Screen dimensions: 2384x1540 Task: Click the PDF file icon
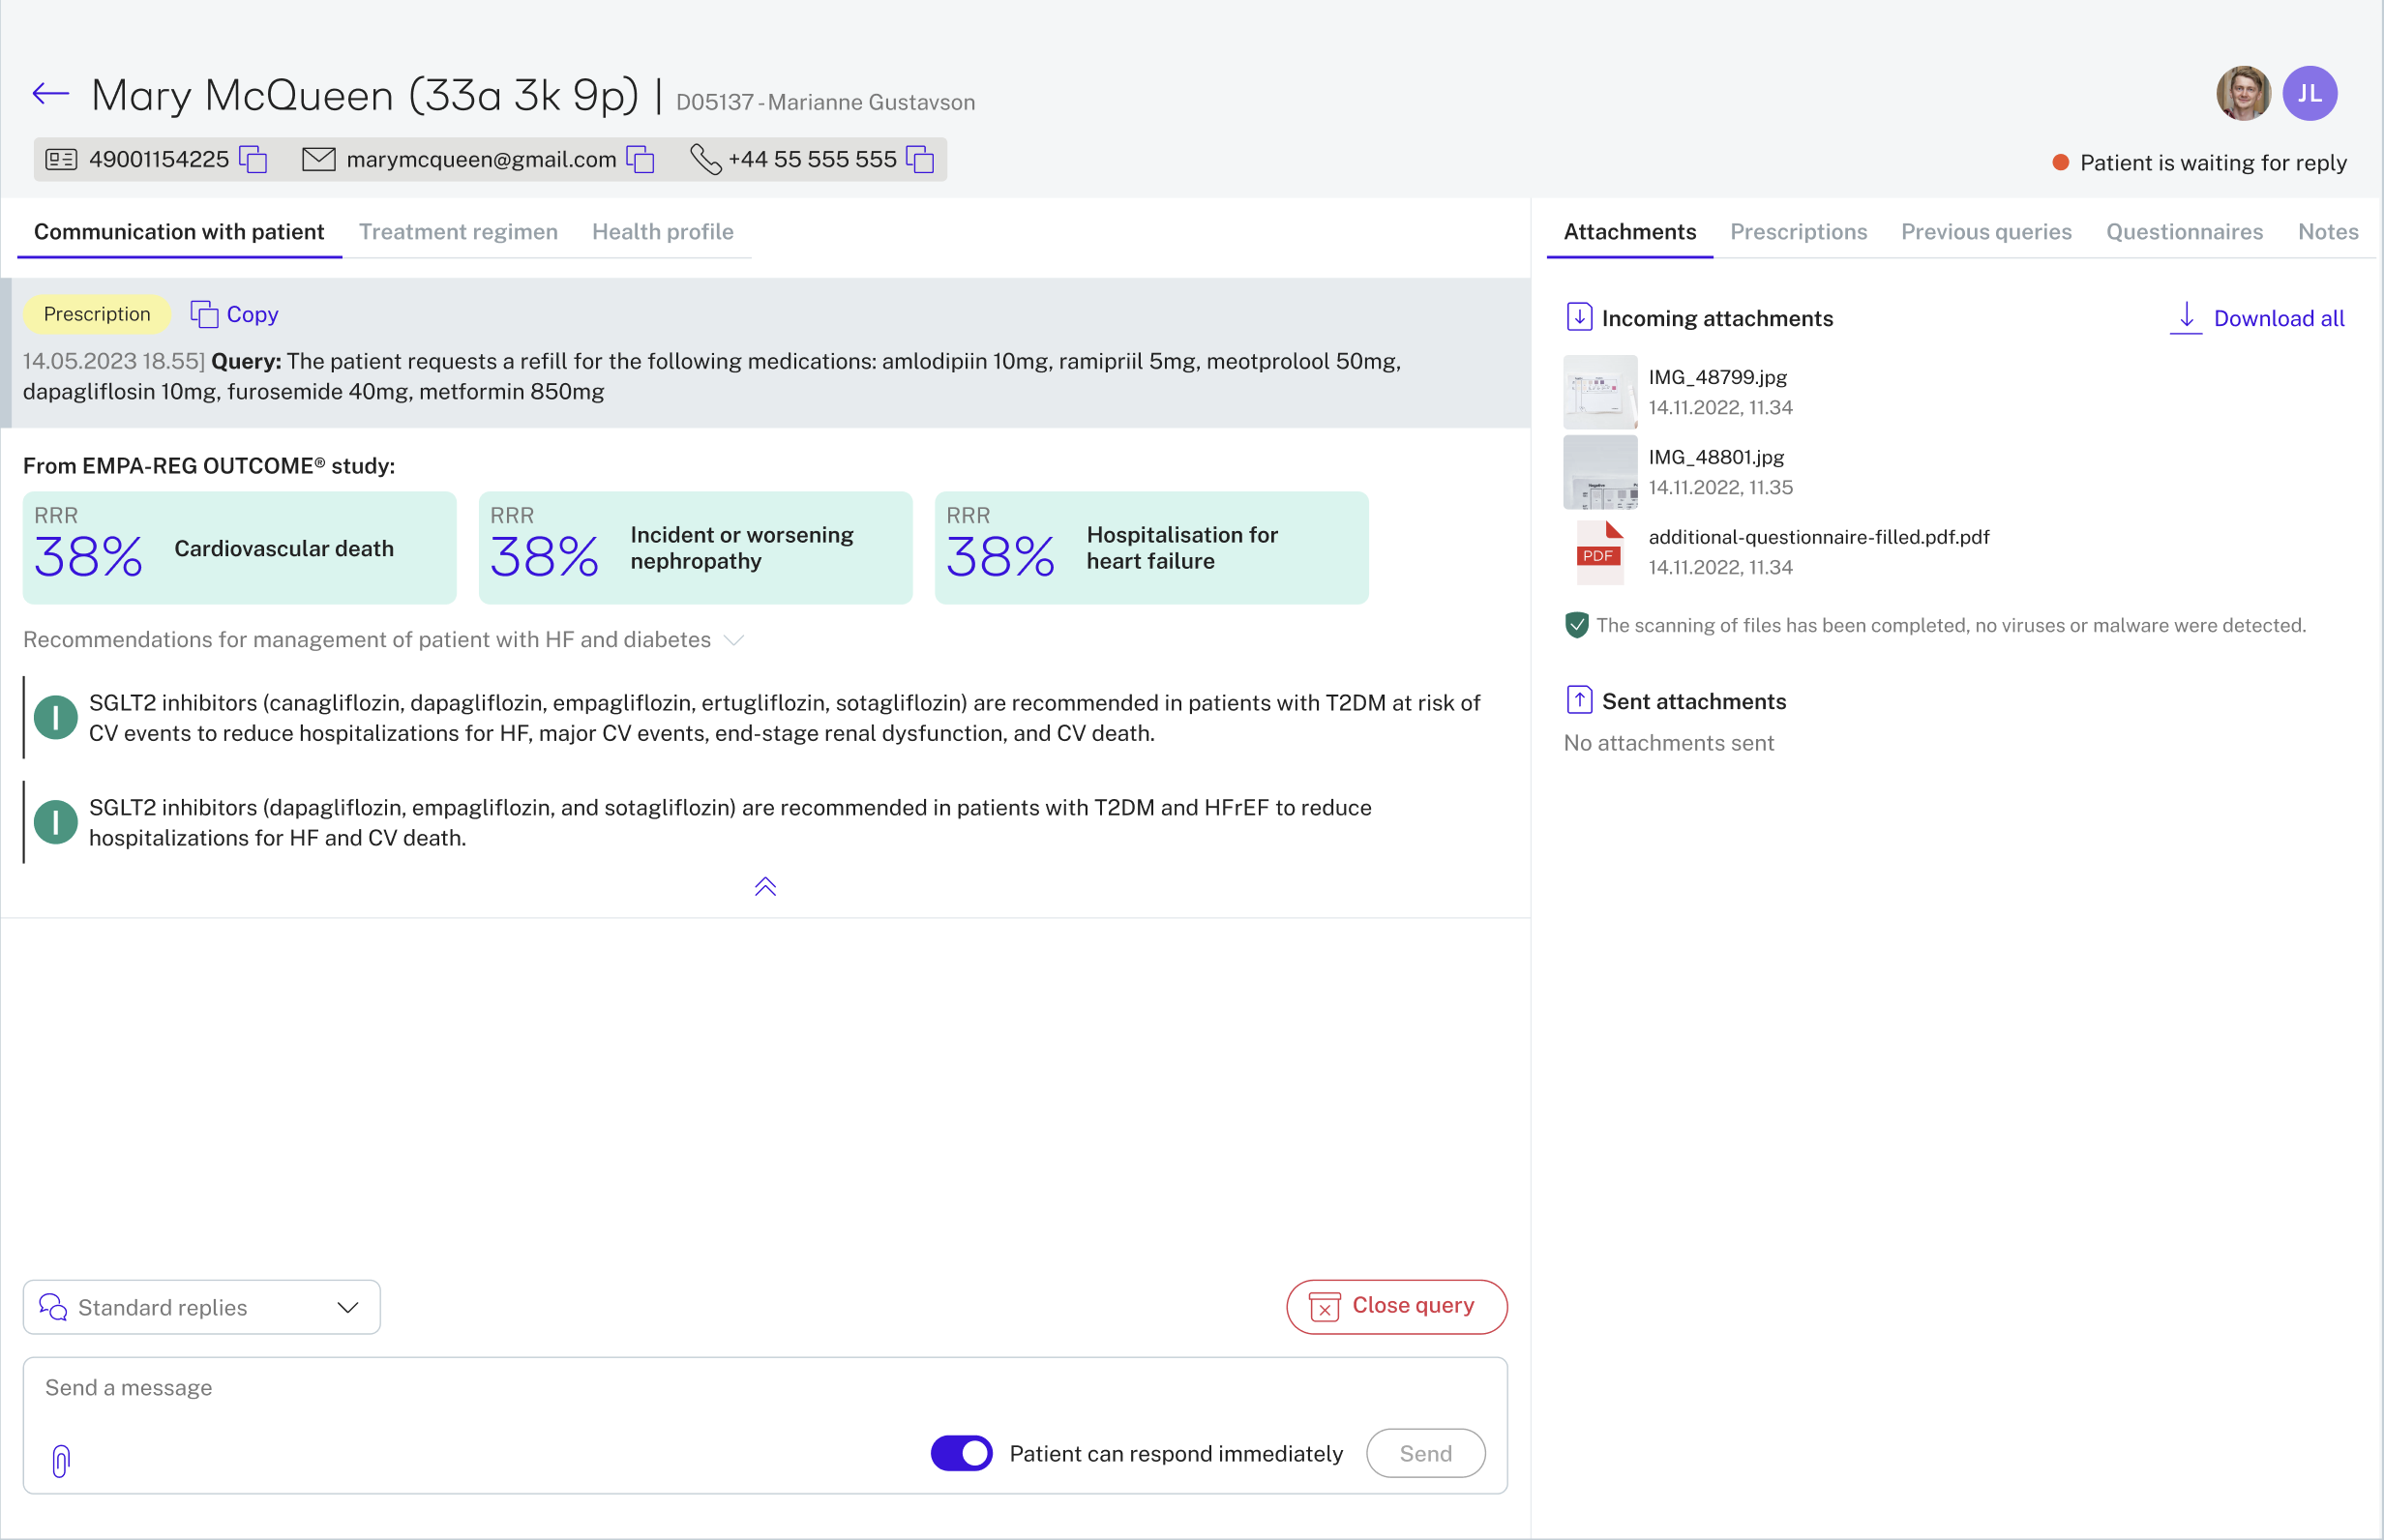click(1598, 552)
